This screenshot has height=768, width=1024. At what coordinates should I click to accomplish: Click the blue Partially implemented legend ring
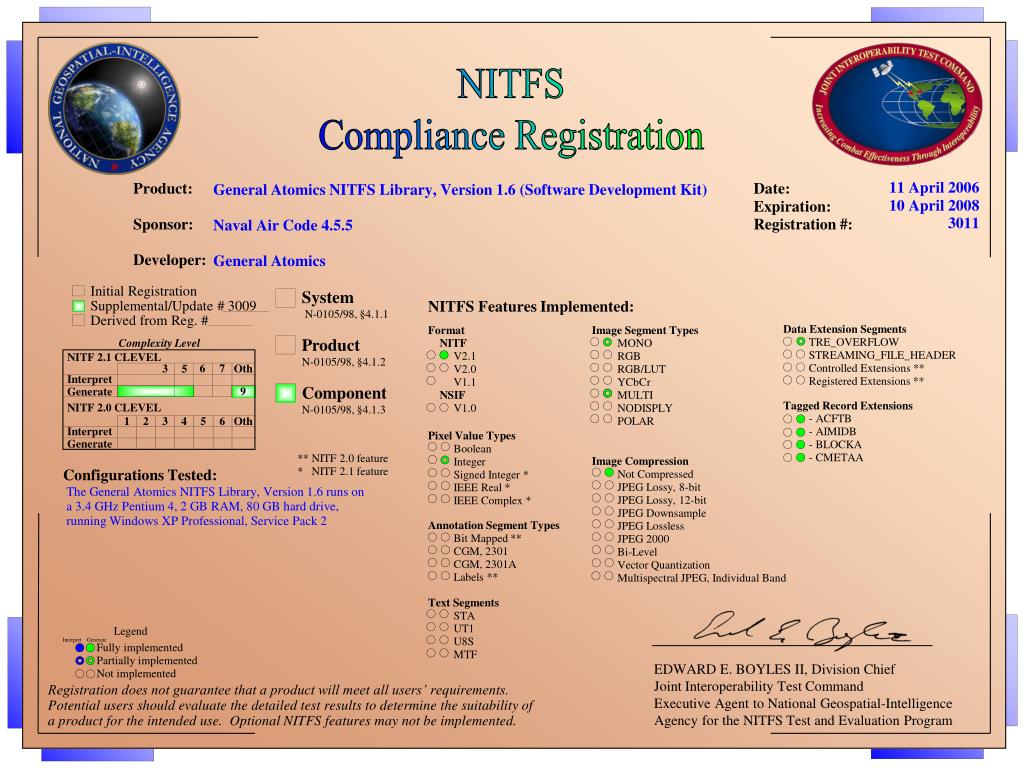[x=80, y=661]
